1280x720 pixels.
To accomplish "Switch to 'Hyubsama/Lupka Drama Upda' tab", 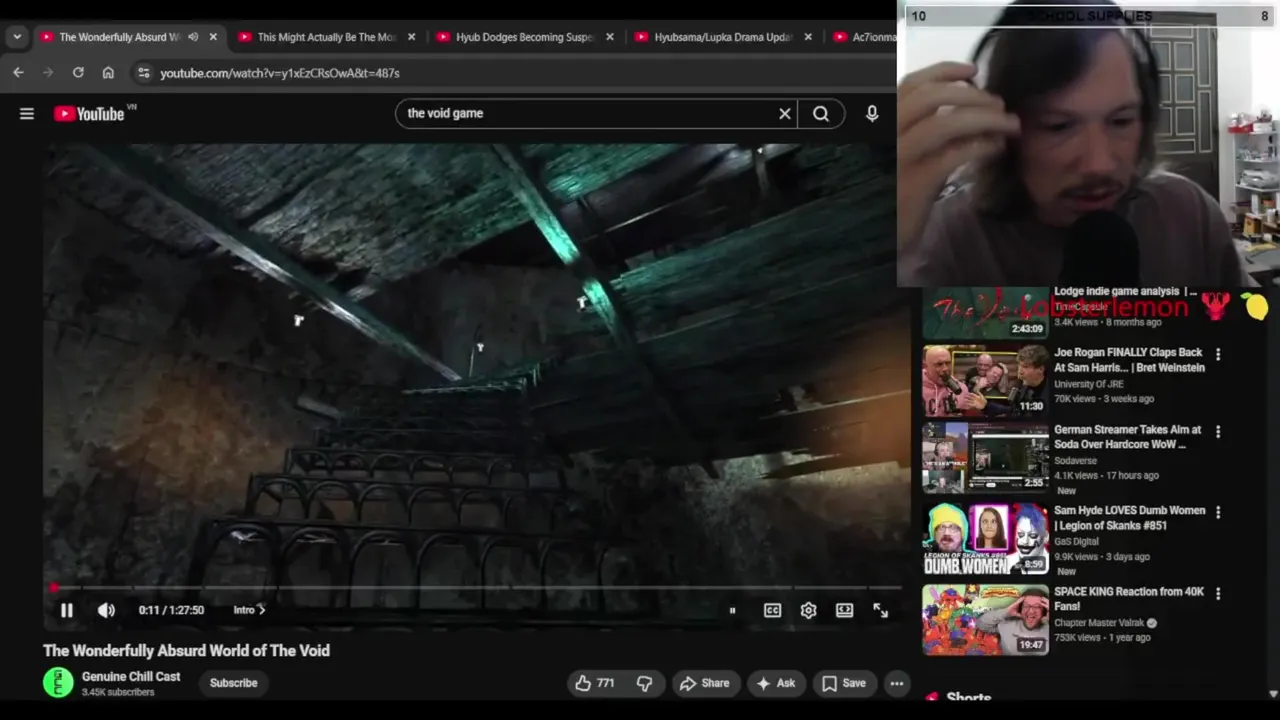I will (x=723, y=37).
